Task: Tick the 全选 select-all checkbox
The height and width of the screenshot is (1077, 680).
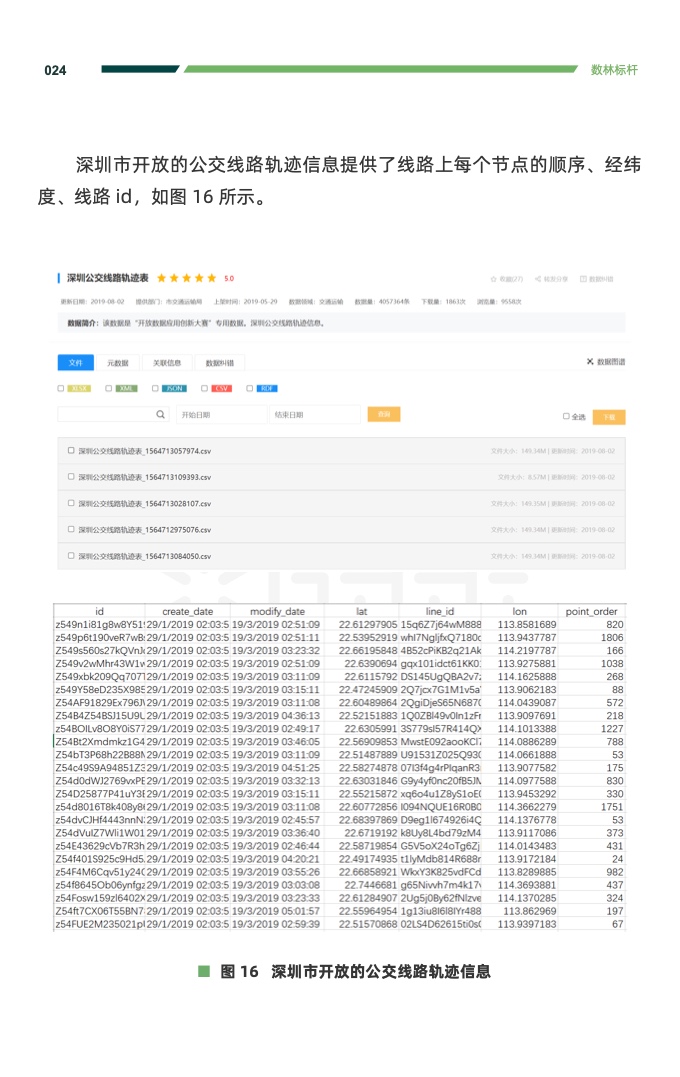Action: (566, 417)
